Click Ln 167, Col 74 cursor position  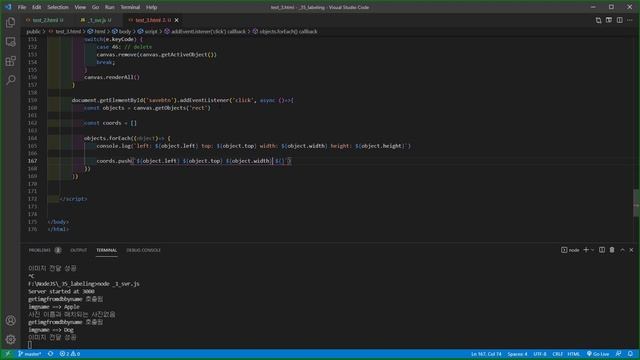(486, 354)
